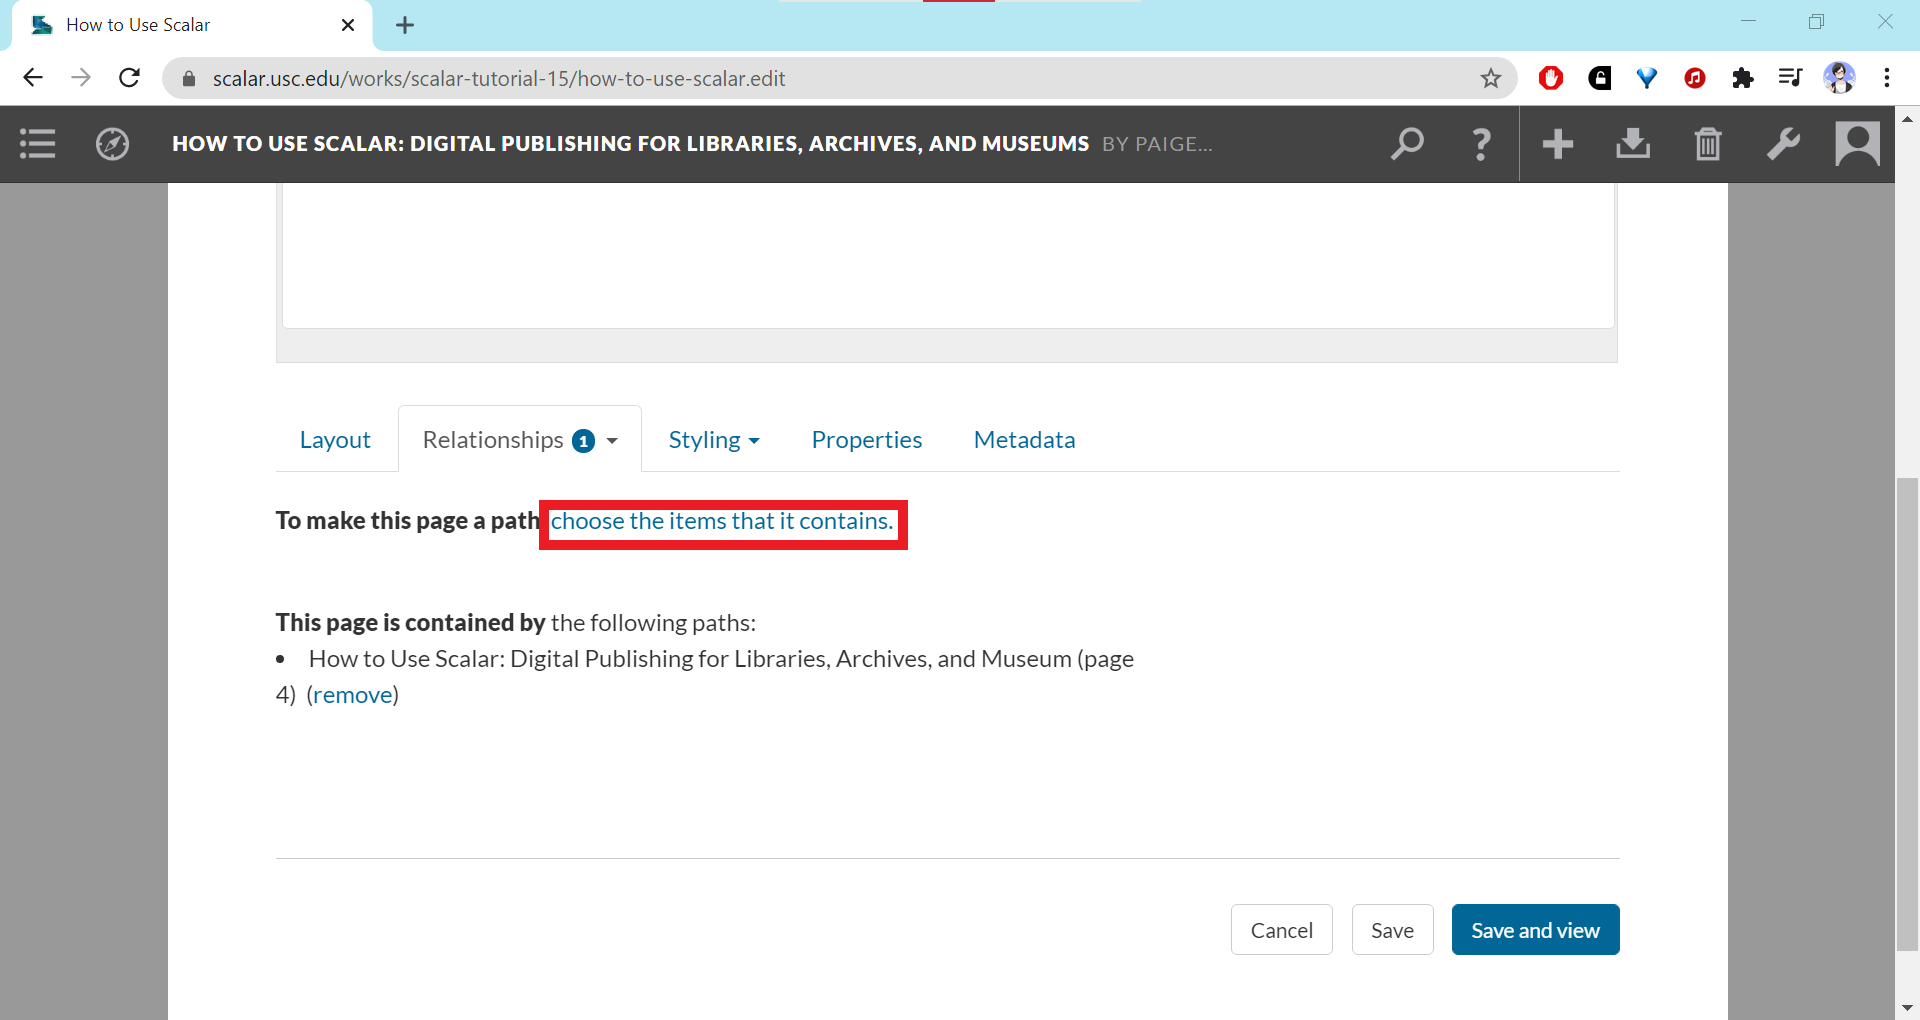Expand the Styling dropdown
The image size is (1920, 1020).
point(714,440)
